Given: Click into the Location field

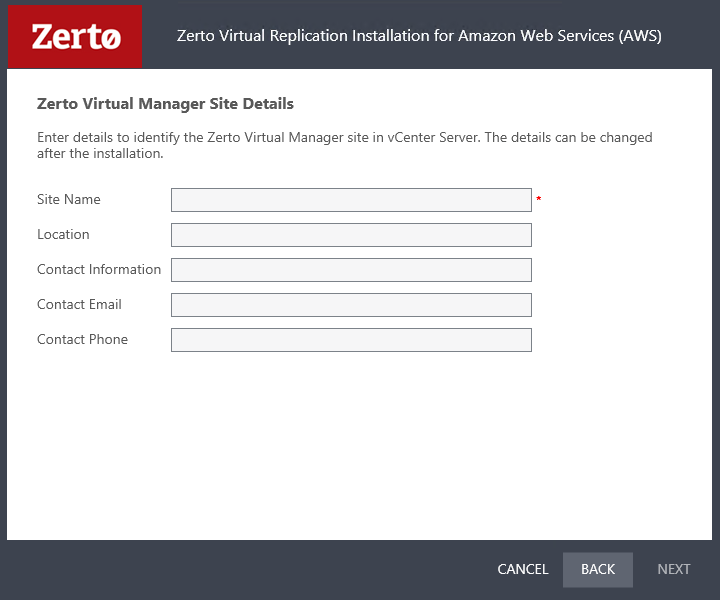Looking at the screenshot, I should 351,235.
